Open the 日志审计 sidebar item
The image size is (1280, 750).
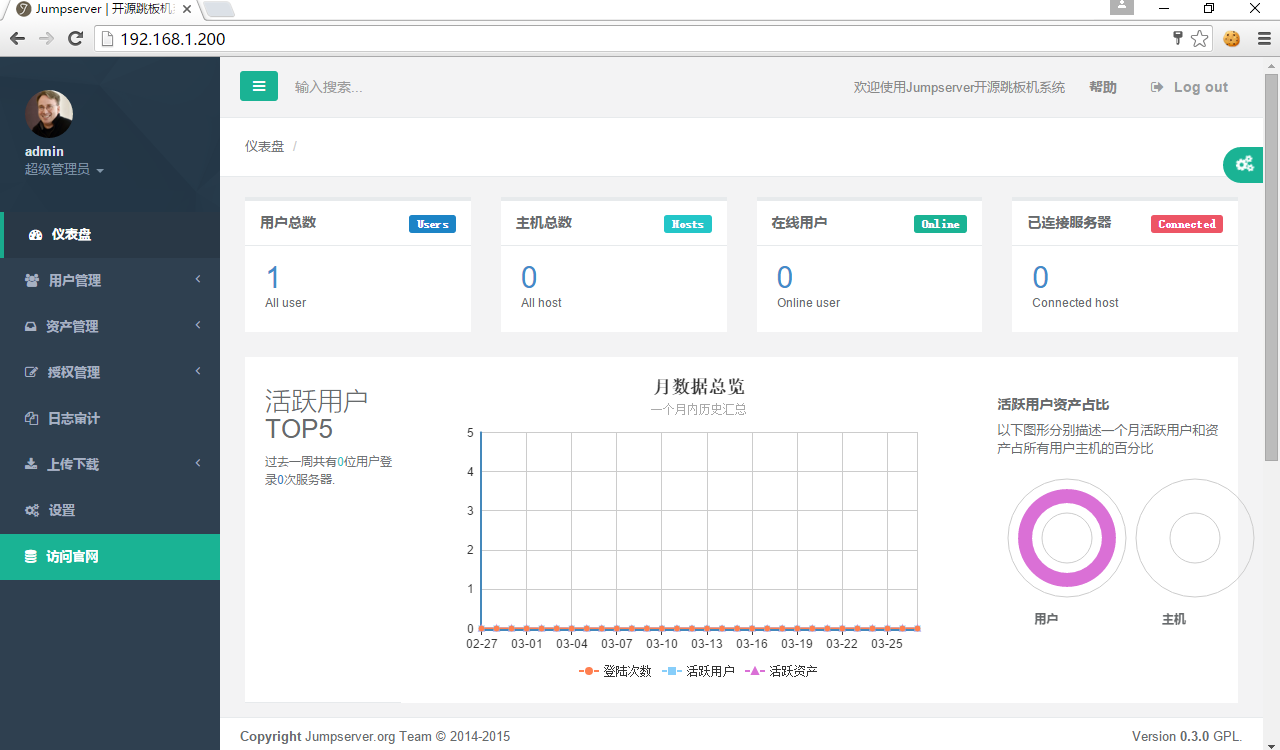[x=110, y=419]
